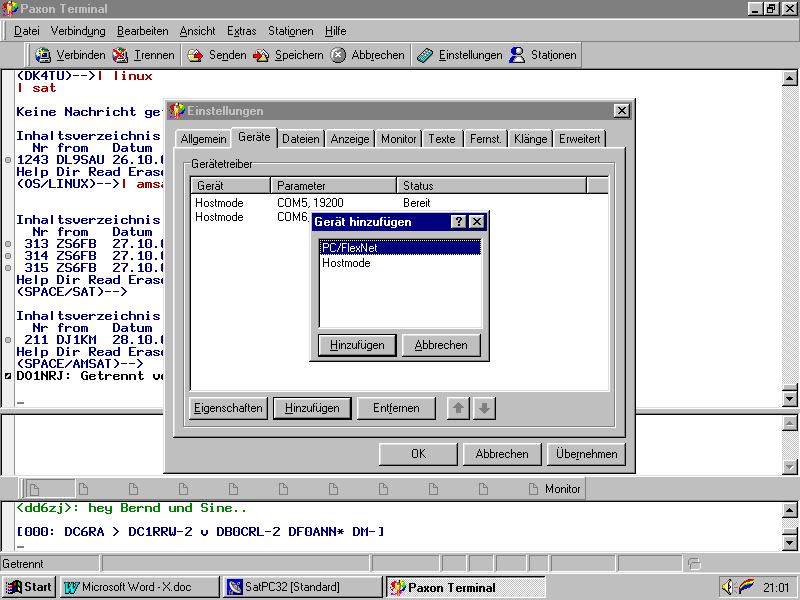Move device up with the up arrow button

coord(458,408)
